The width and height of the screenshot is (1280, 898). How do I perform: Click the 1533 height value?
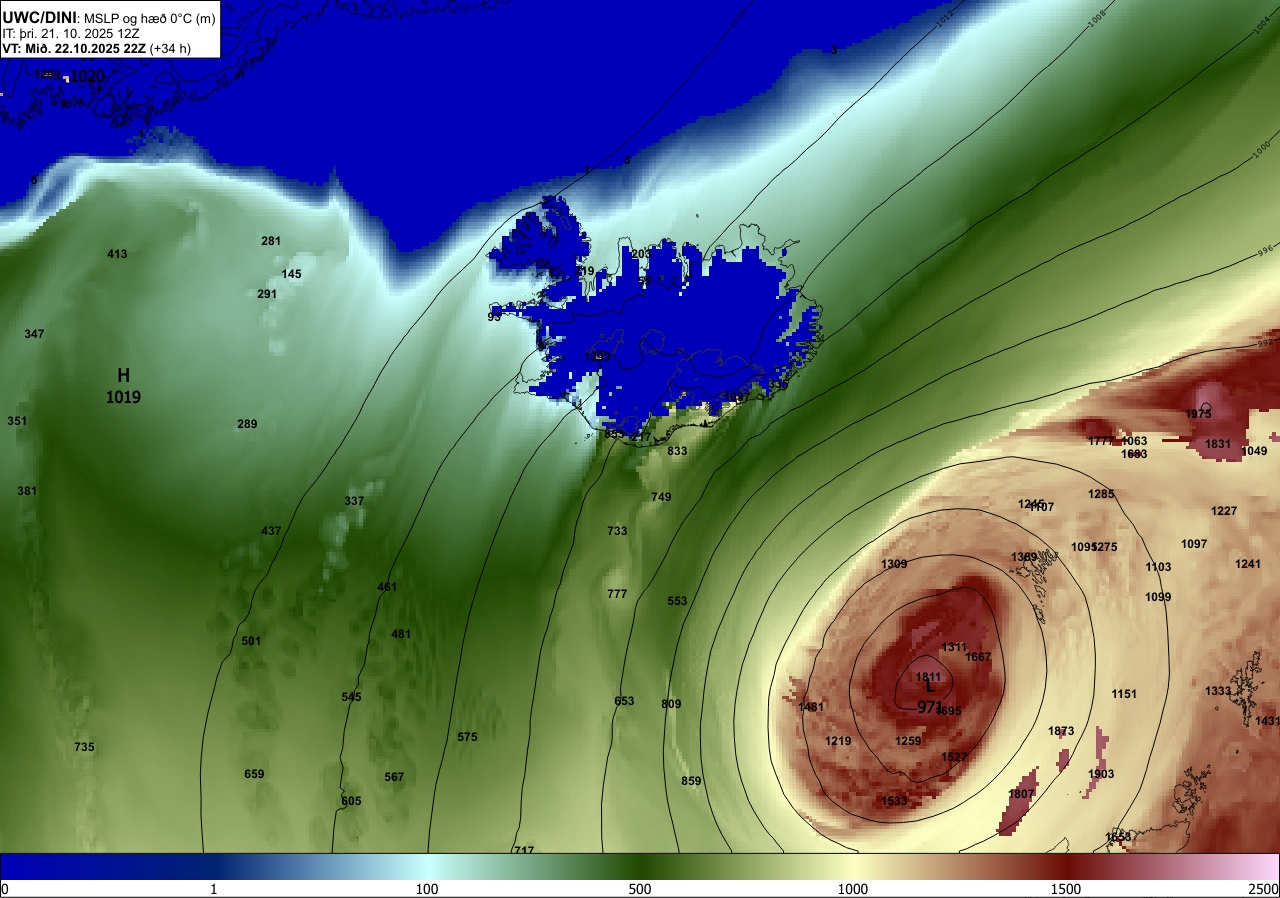[x=894, y=801]
